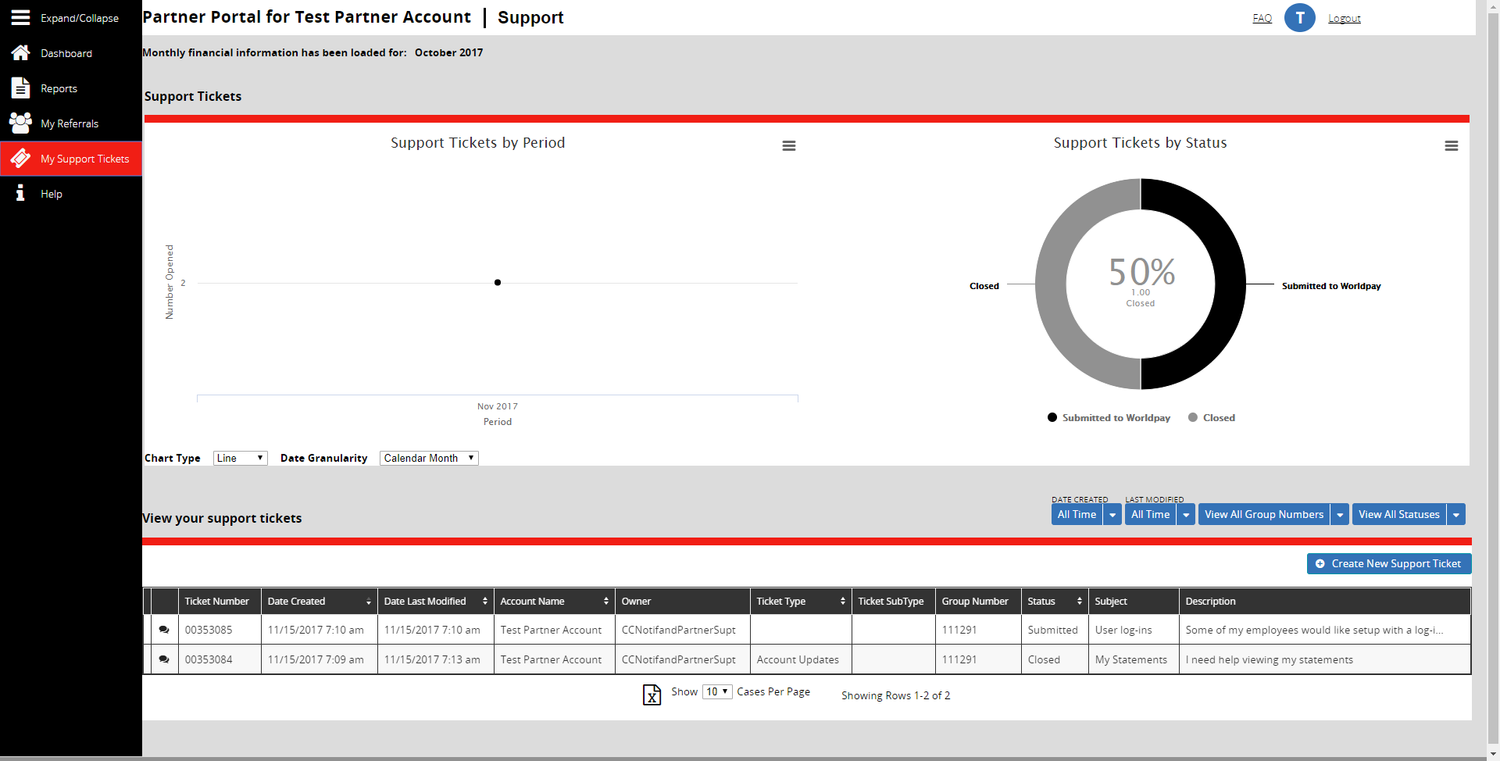Toggle the Submitted to Worldpay legend item
1500x761 pixels.
pyautogui.click(x=1109, y=417)
